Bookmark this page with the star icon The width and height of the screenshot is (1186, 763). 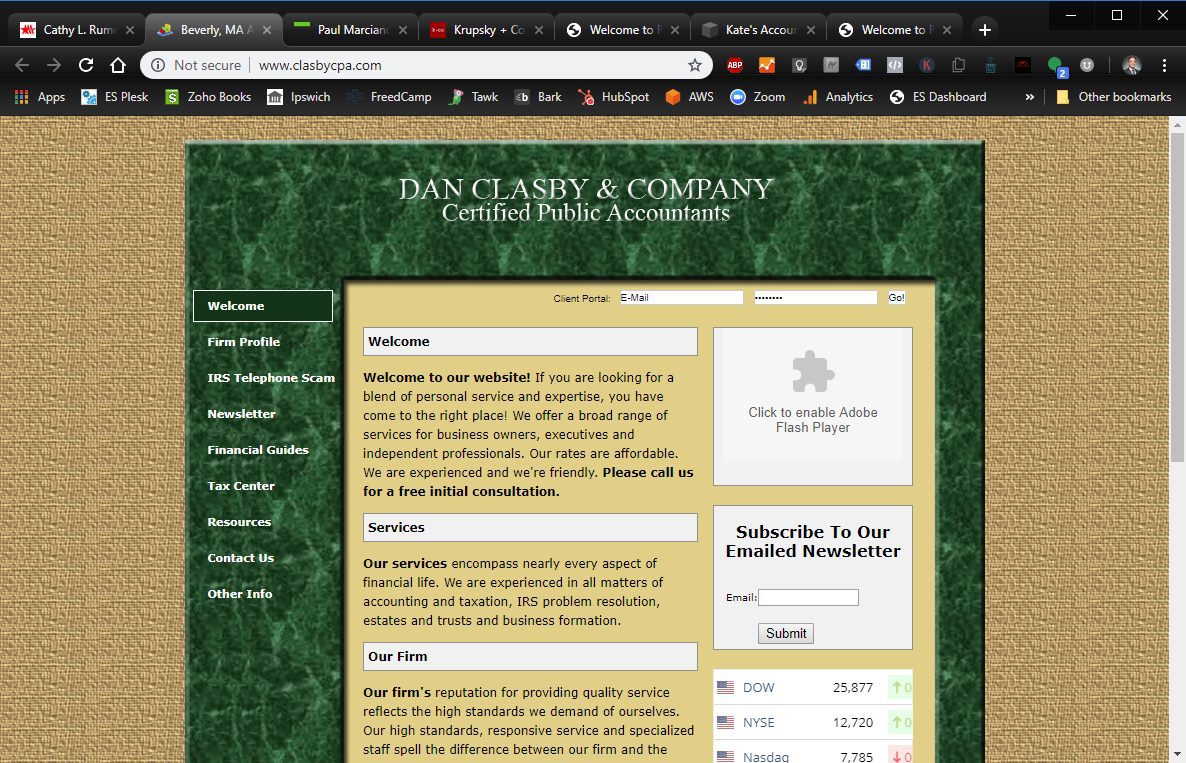pyautogui.click(x=694, y=65)
